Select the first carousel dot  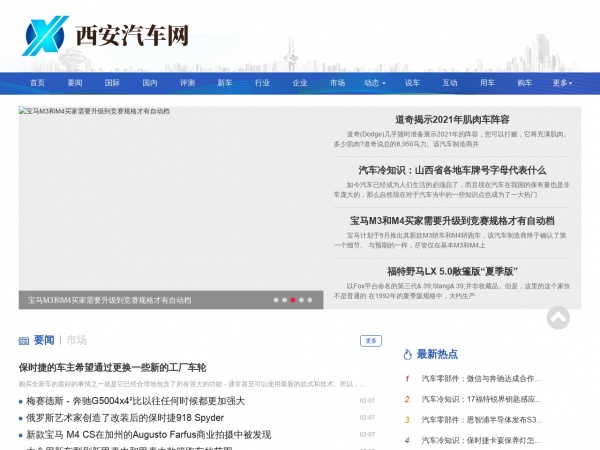point(276,300)
